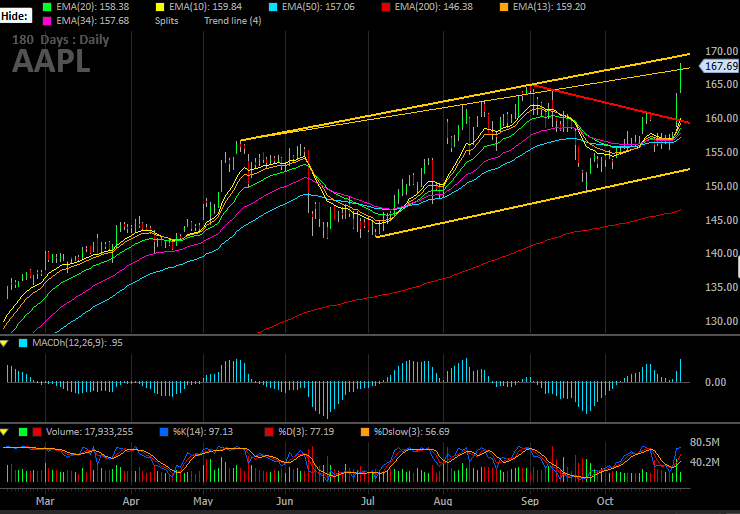The height and width of the screenshot is (514, 740).
Task: Expand the yellow triangle beside Volume
Action: point(4,432)
